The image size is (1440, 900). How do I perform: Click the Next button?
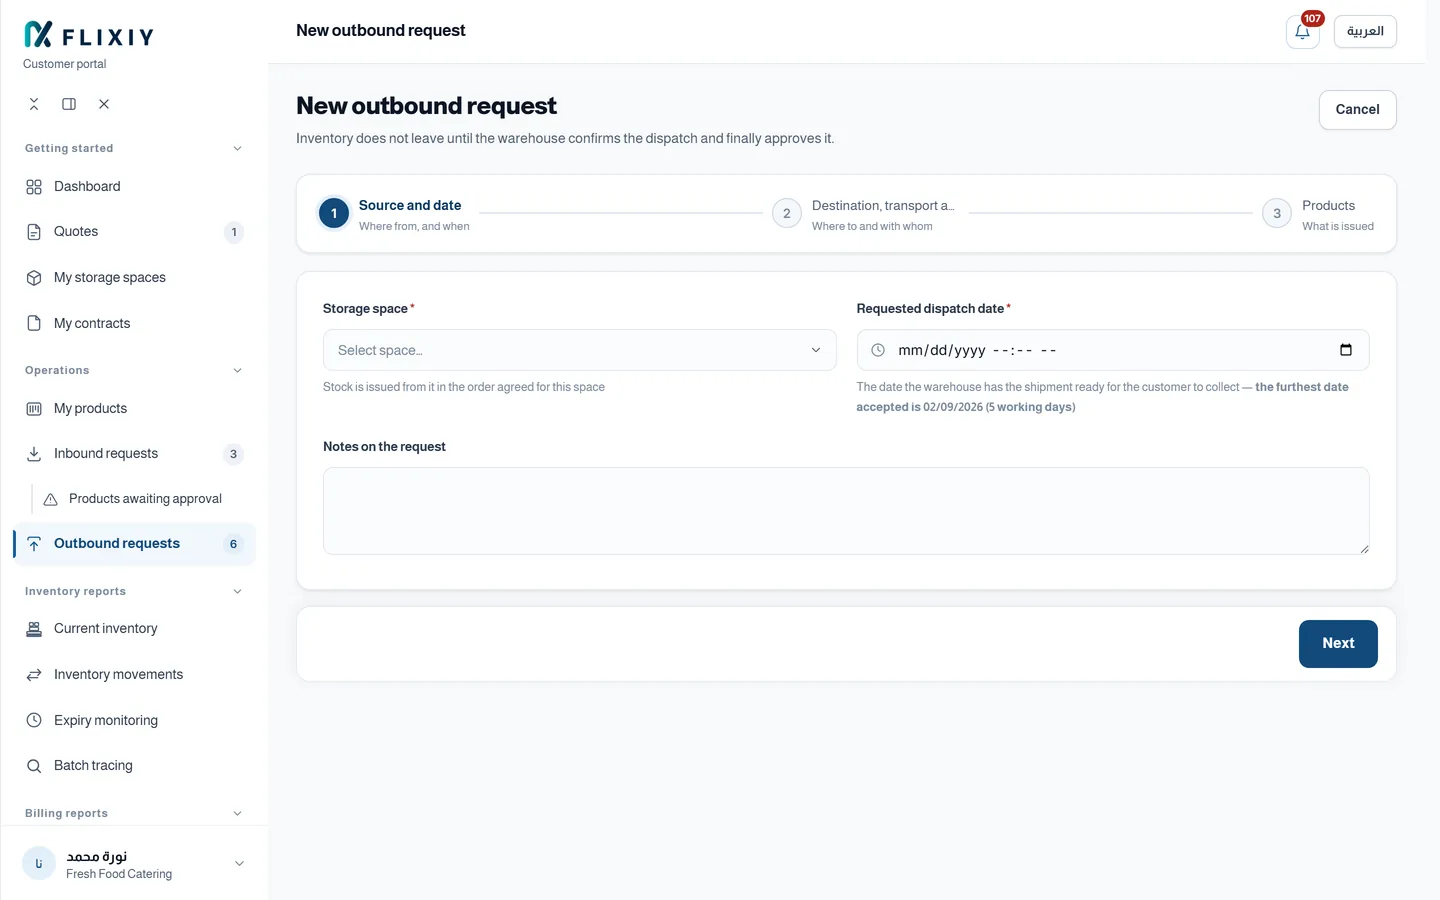tap(1338, 644)
